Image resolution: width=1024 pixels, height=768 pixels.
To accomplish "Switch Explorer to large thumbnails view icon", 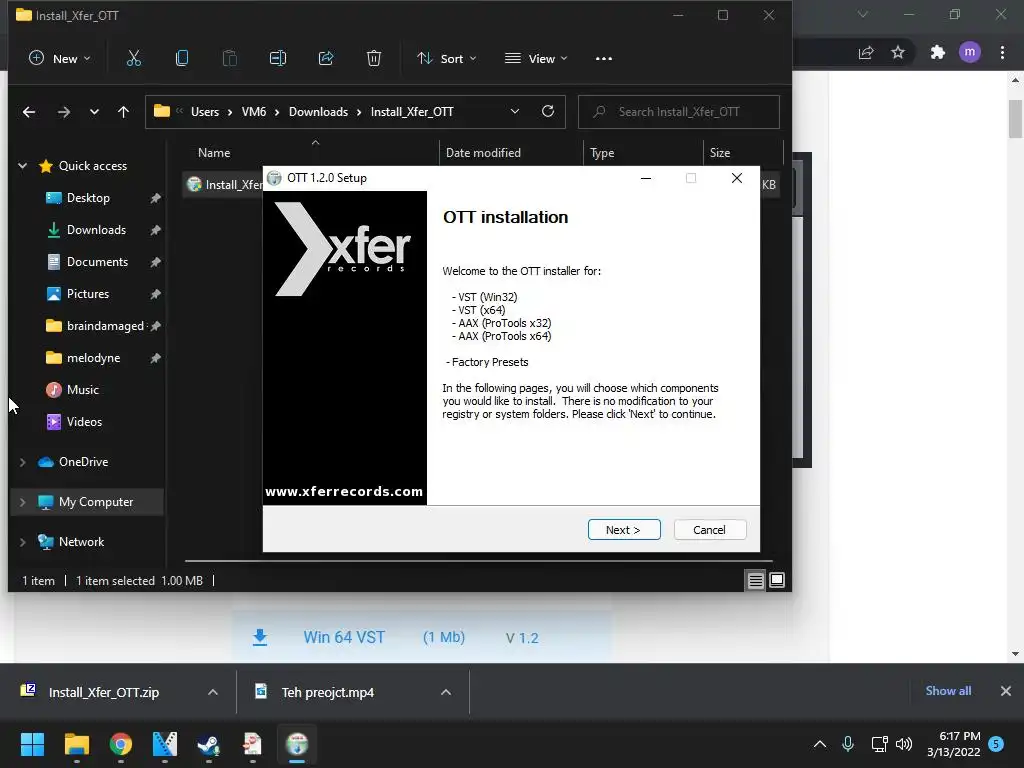I will click(x=777, y=580).
